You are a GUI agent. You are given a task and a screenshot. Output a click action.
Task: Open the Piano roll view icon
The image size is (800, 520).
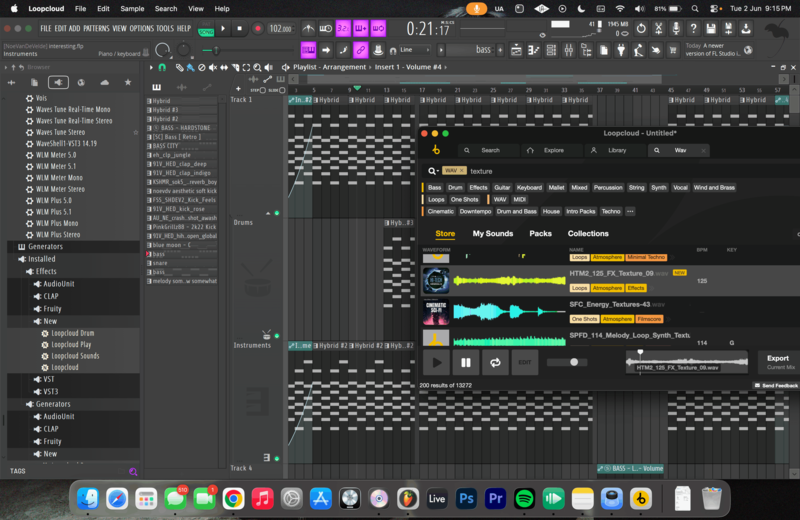tap(534, 50)
